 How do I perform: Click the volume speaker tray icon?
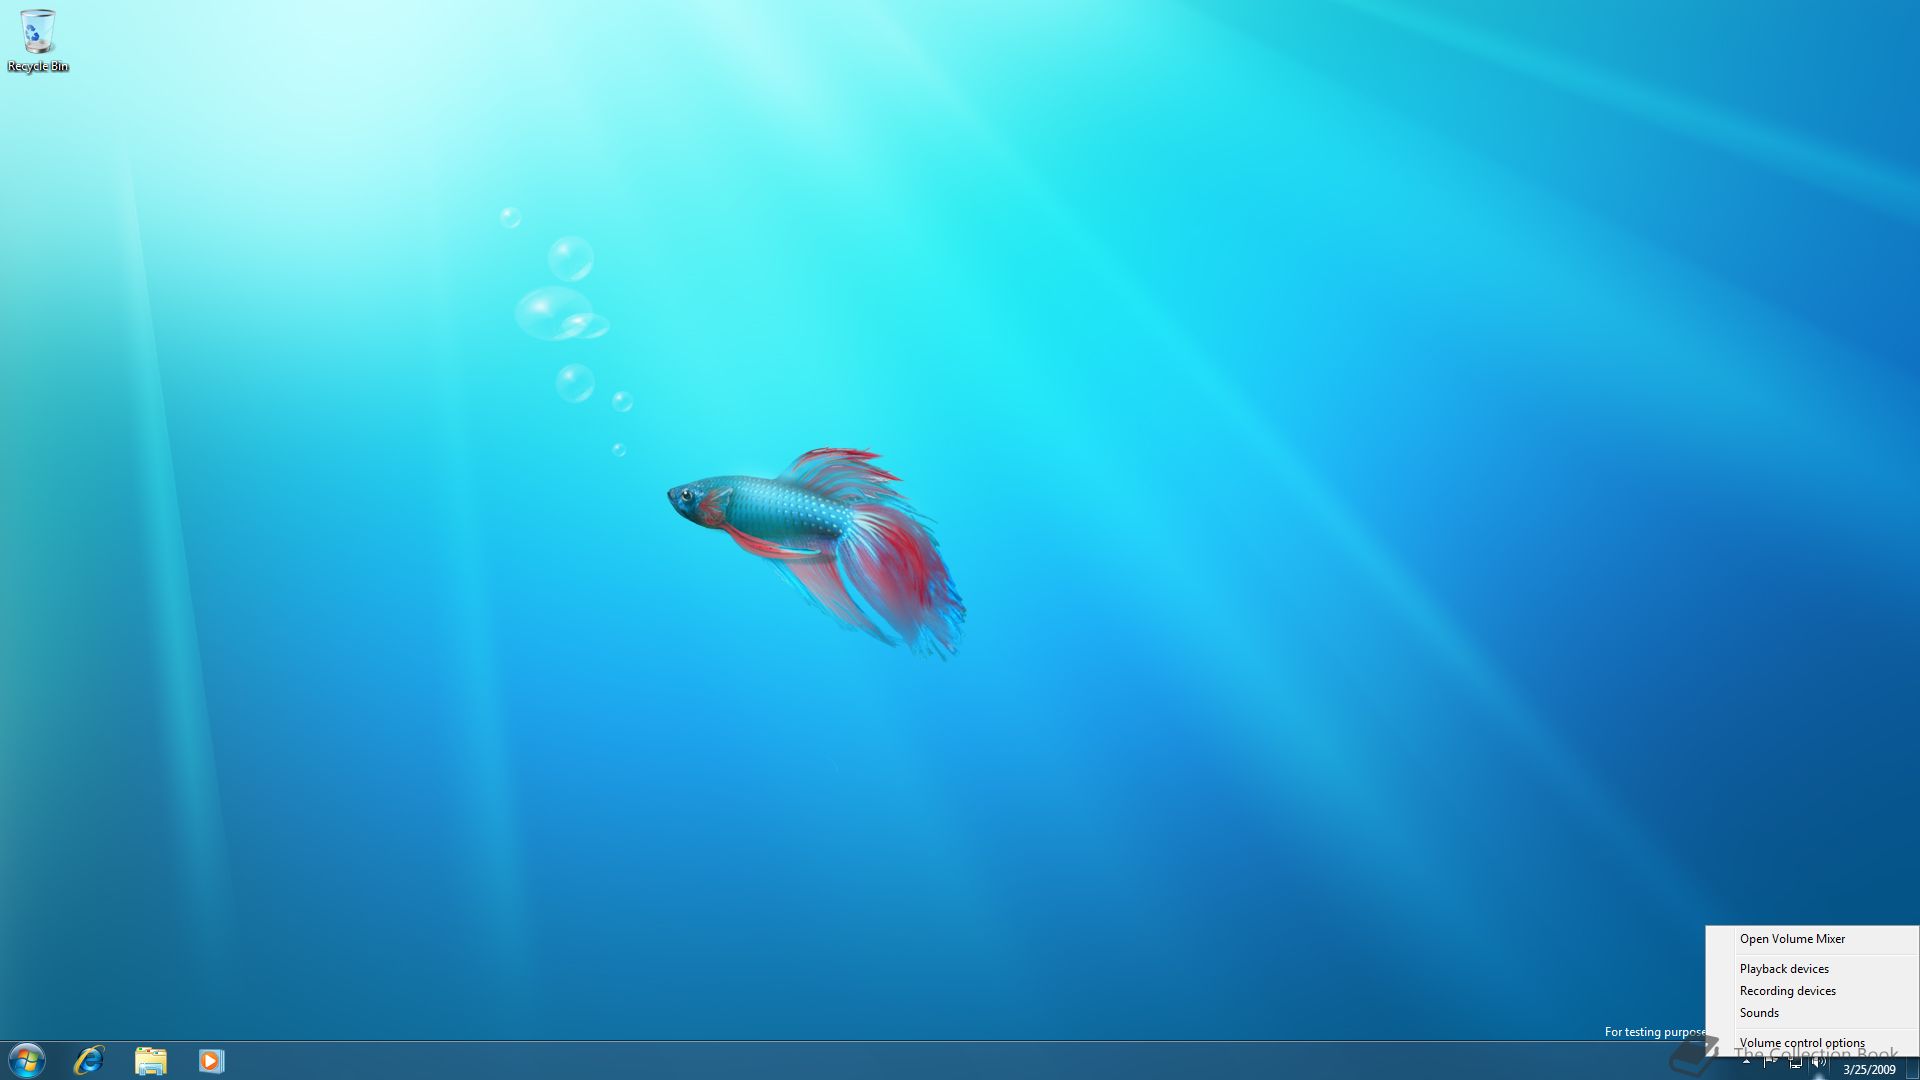pos(1818,1062)
